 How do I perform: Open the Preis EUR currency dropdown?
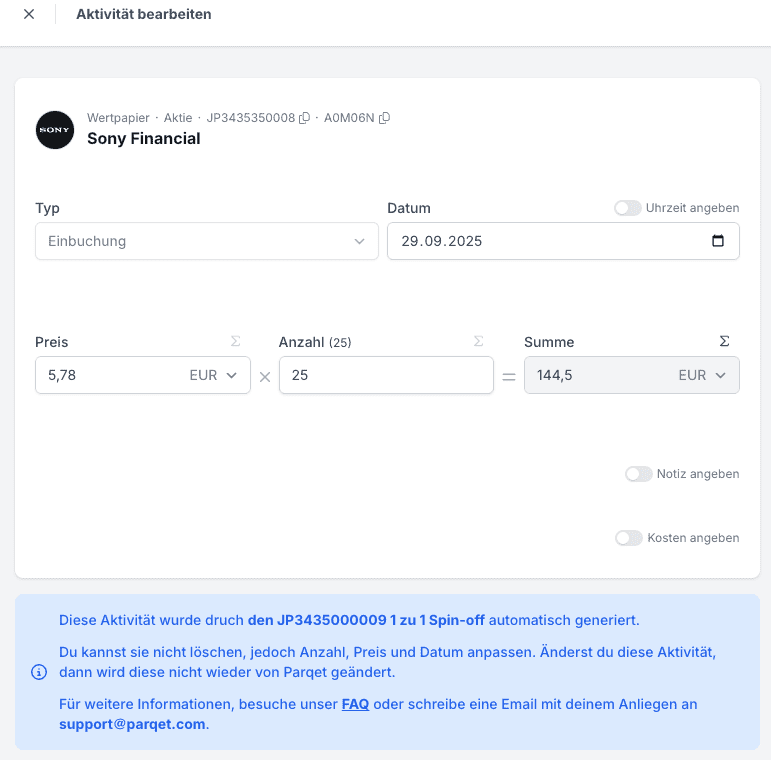point(213,375)
